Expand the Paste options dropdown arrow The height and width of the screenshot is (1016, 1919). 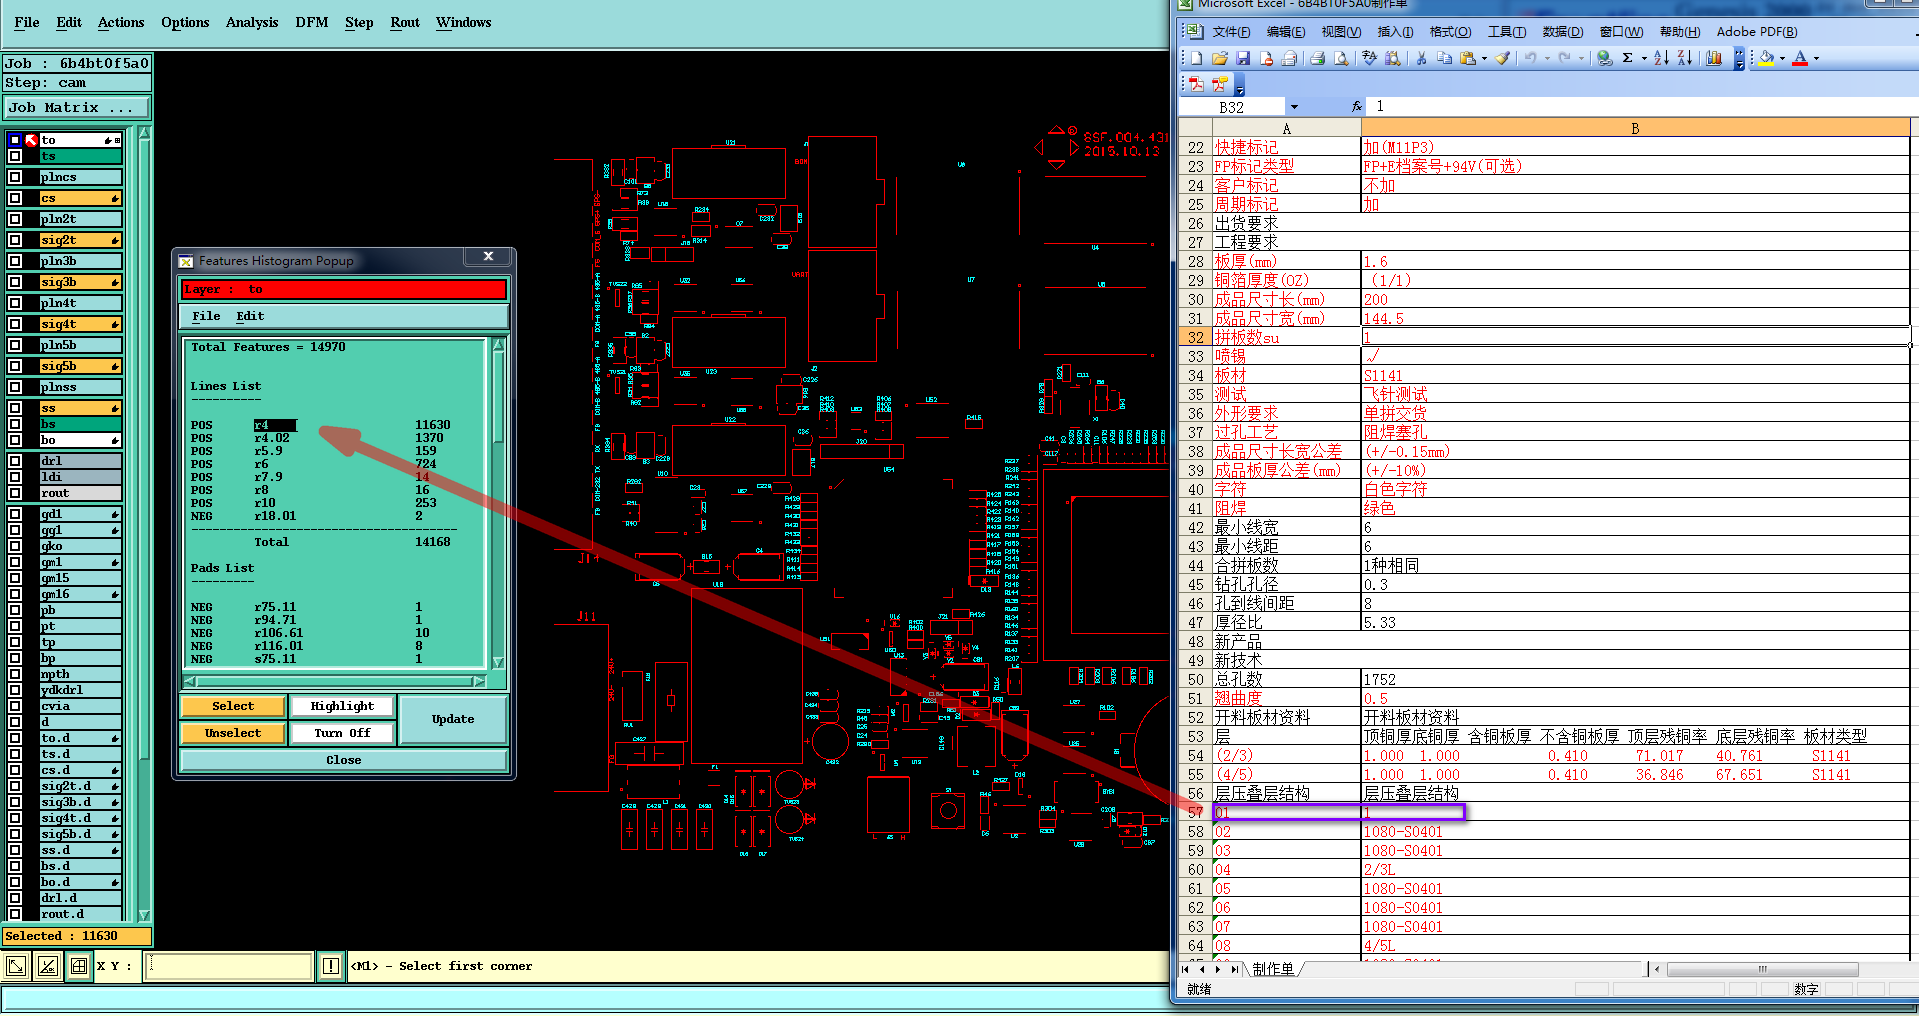(1484, 58)
